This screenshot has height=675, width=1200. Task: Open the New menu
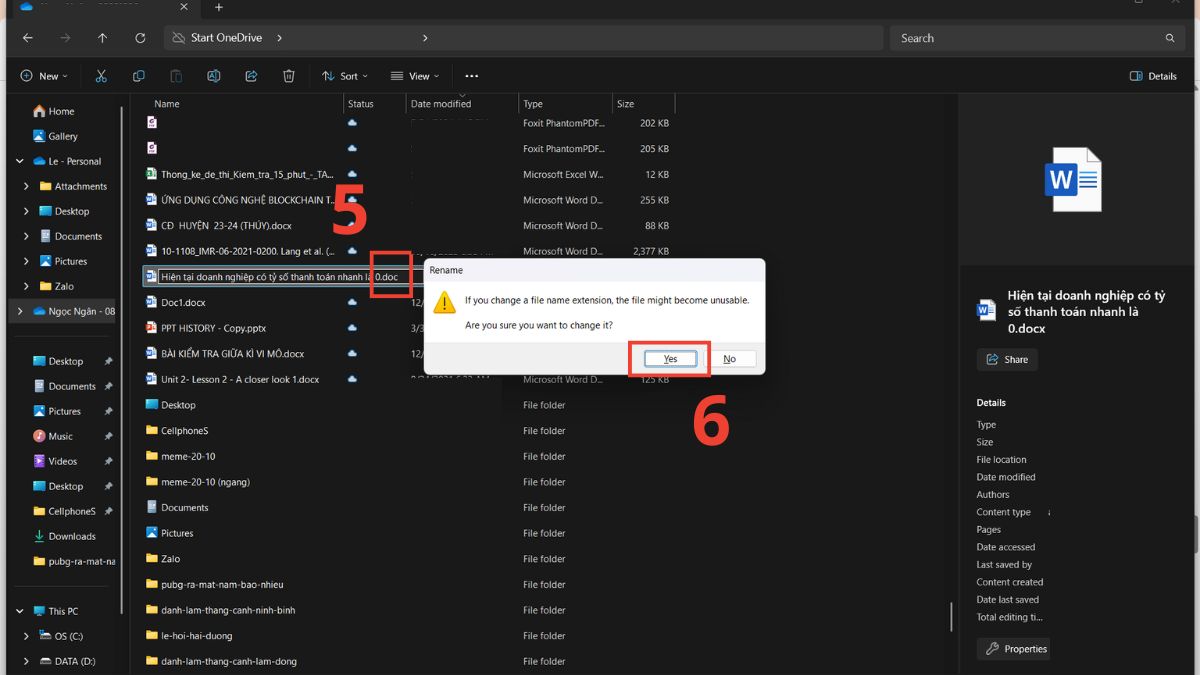(x=43, y=75)
